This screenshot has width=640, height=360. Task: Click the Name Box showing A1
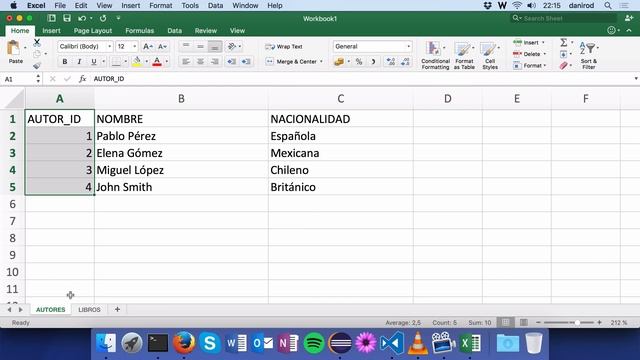tap(19, 79)
